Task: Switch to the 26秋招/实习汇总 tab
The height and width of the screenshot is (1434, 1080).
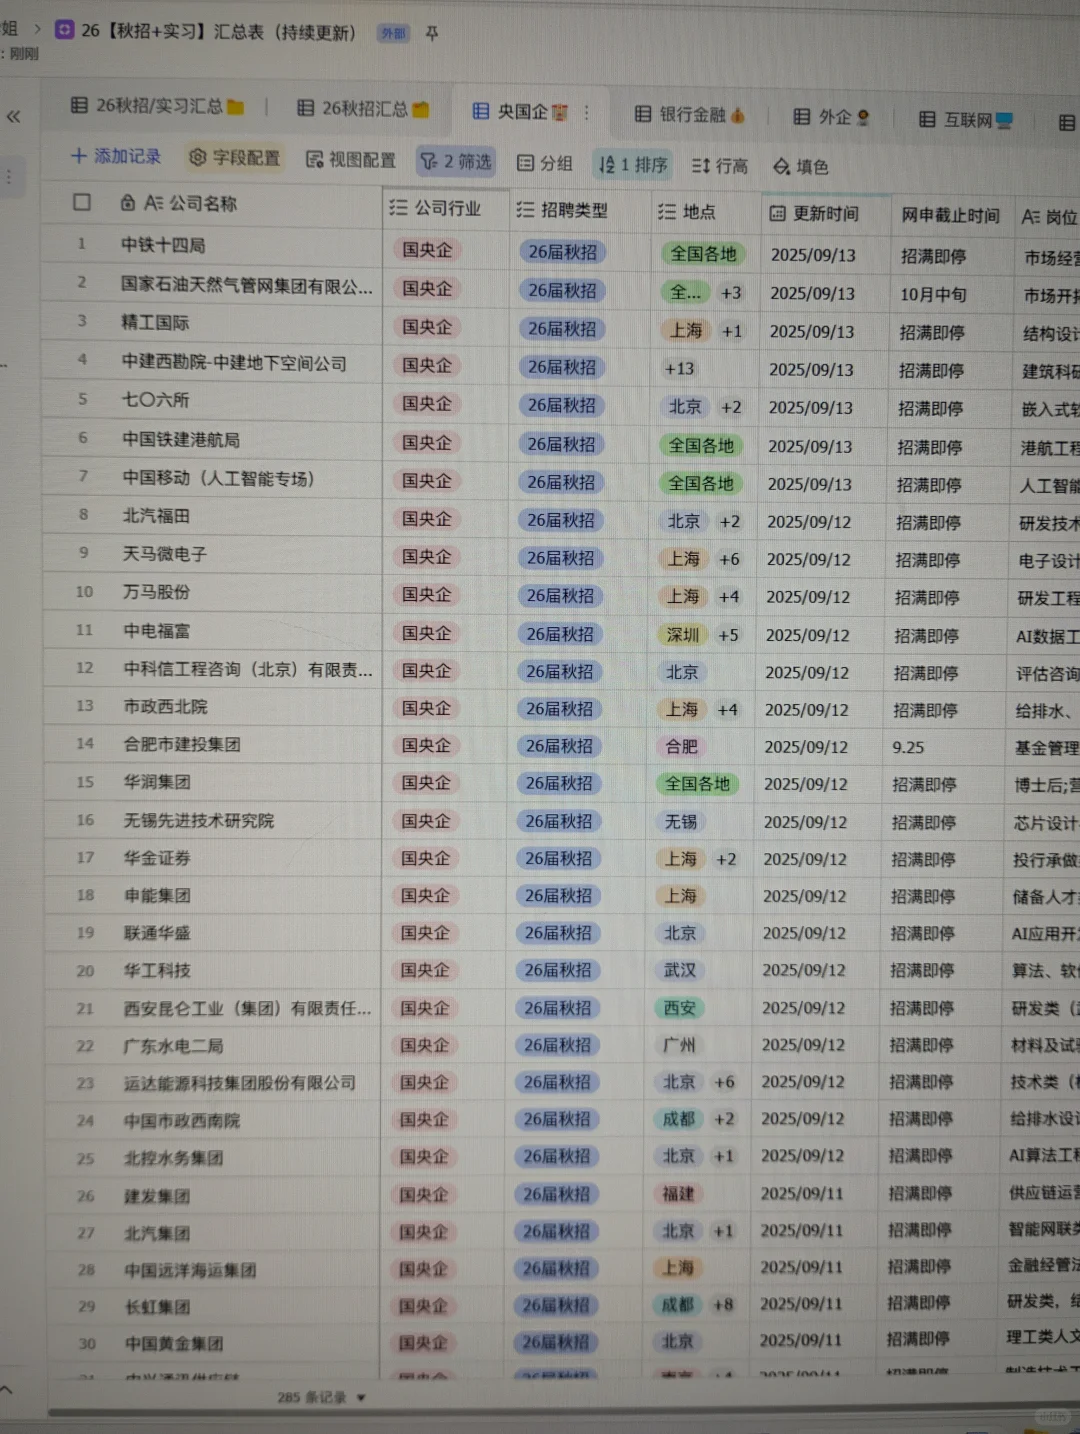Action: click(x=158, y=106)
